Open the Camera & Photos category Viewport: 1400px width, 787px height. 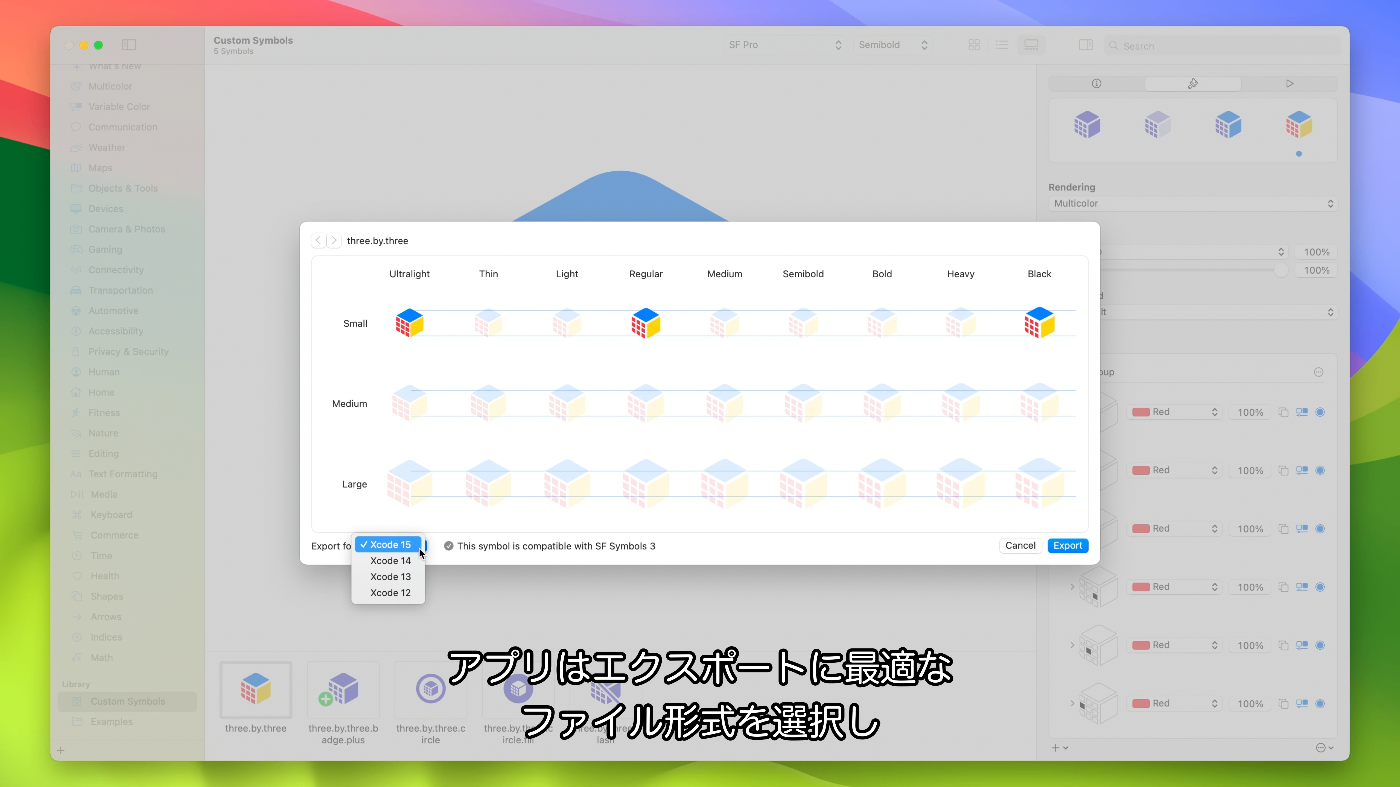coord(127,229)
